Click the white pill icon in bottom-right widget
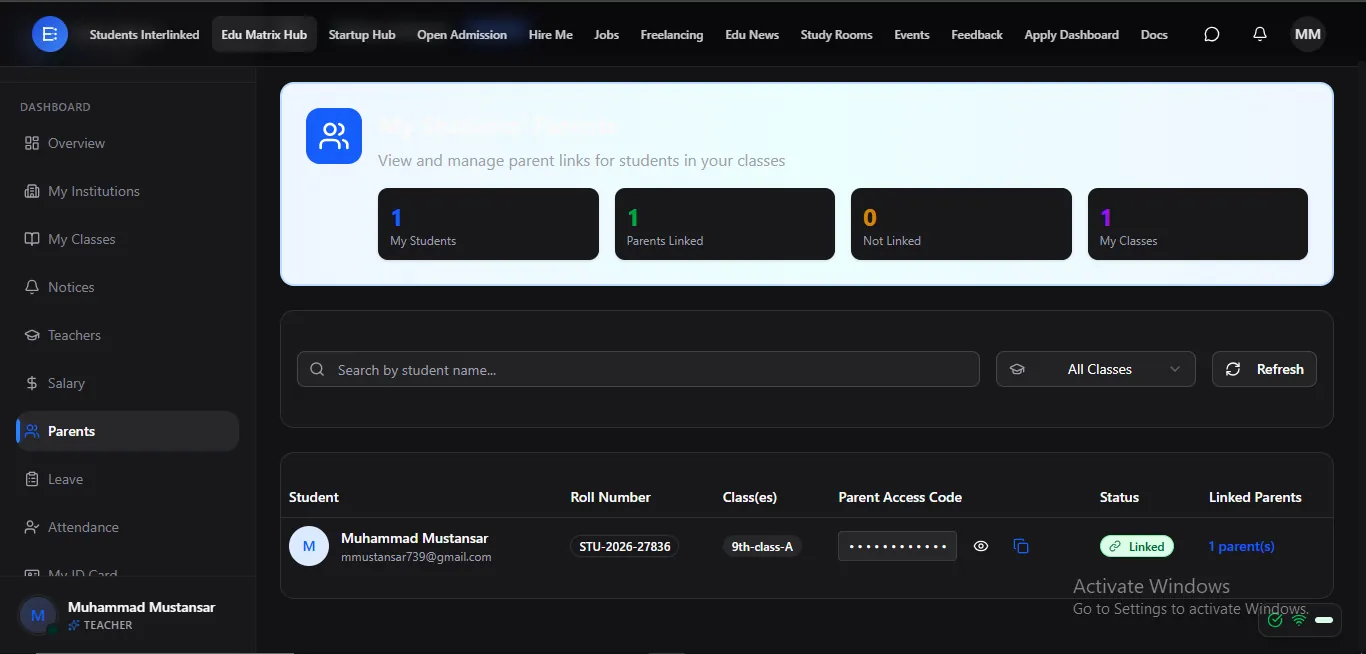This screenshot has height=654, width=1366. 1324,620
